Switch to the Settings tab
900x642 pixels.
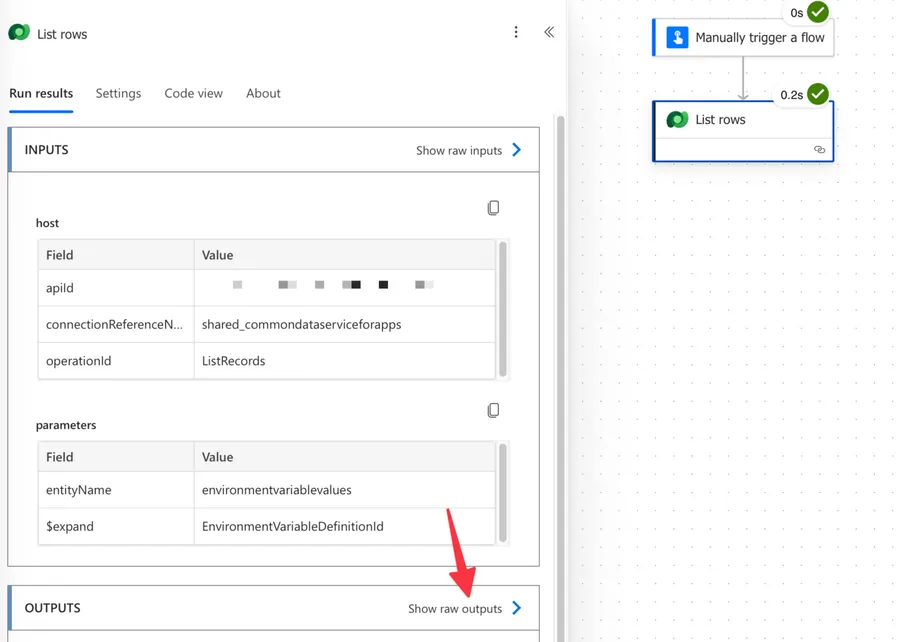(118, 93)
